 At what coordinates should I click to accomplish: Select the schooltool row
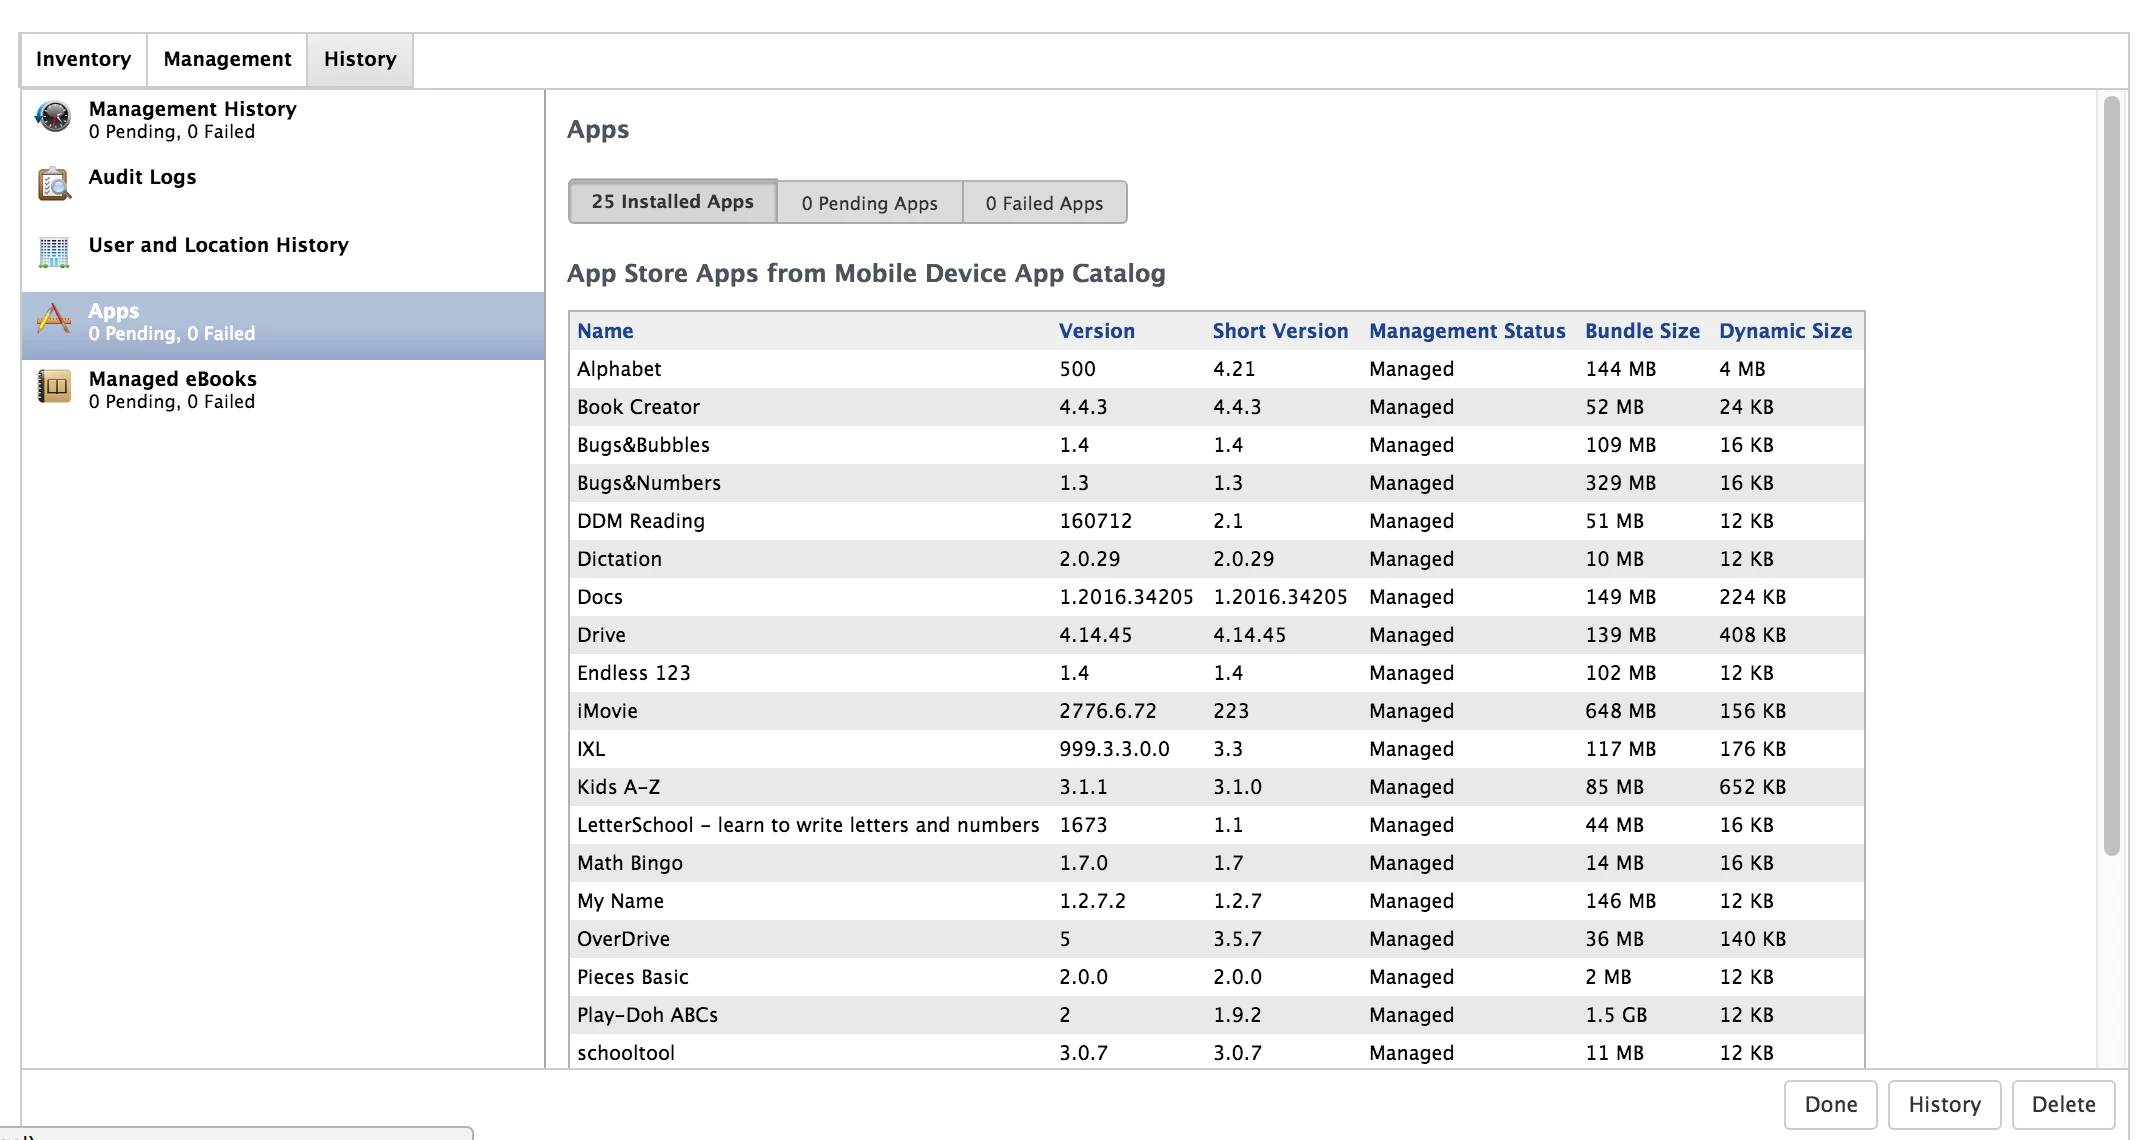point(1216,1052)
